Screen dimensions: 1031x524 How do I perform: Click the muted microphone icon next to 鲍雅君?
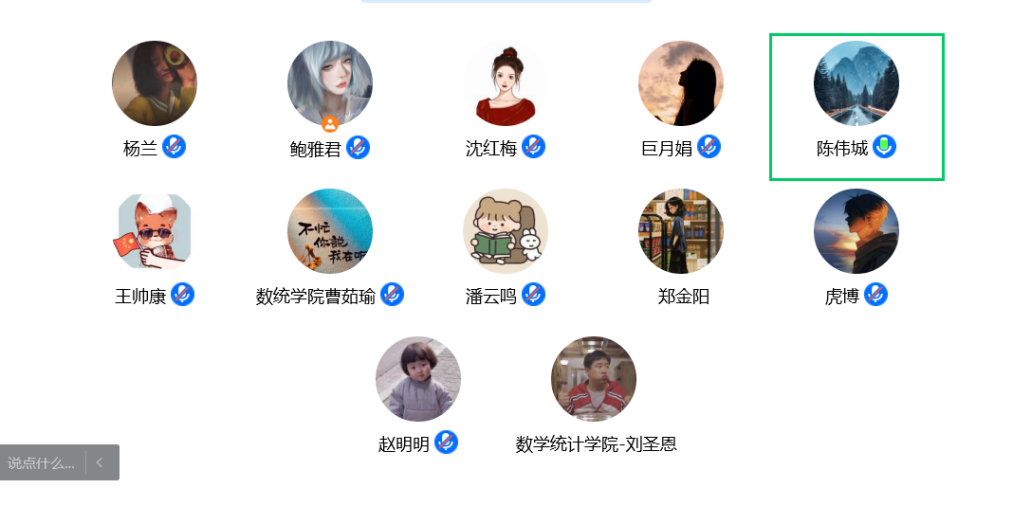(358, 147)
